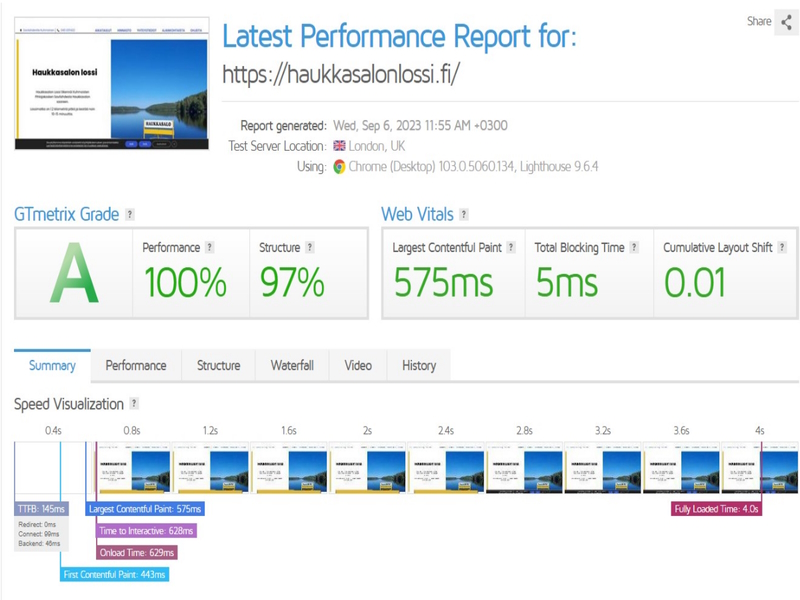Click the Performance score help icon
The height and width of the screenshot is (600, 800).
tap(210, 247)
